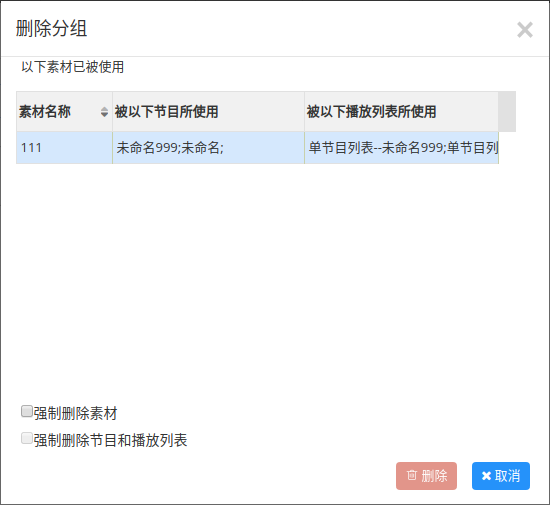Click the sort arrows beside 素材名称
The width and height of the screenshot is (550, 505).
[x=104, y=112]
